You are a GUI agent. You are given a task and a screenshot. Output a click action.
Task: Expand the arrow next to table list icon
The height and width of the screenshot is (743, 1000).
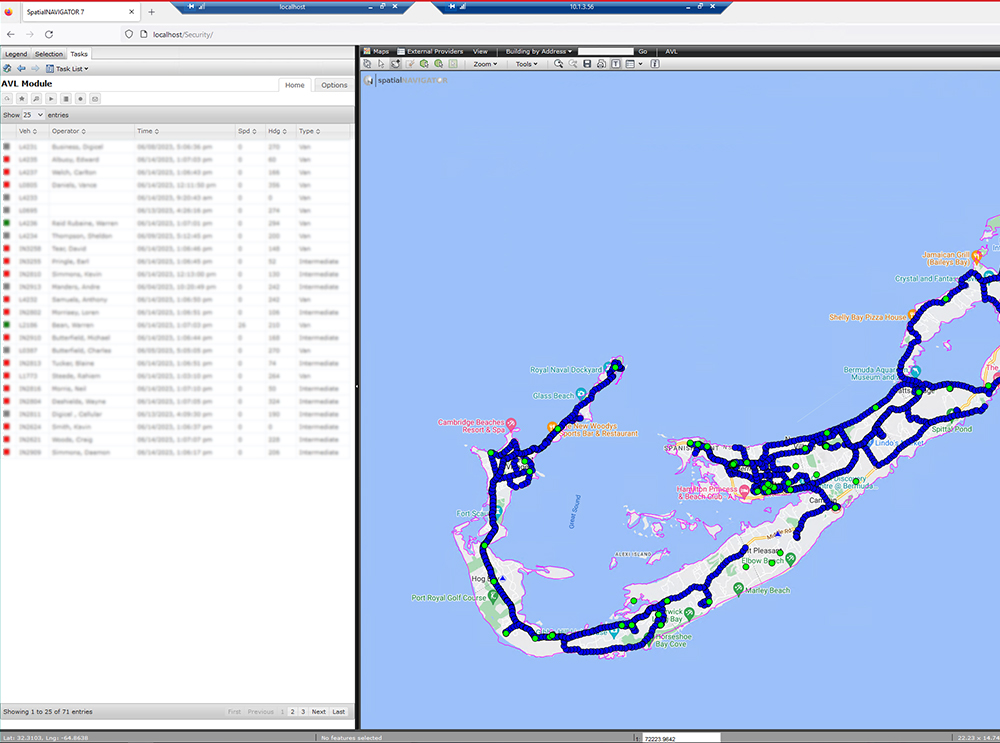(x=640, y=64)
